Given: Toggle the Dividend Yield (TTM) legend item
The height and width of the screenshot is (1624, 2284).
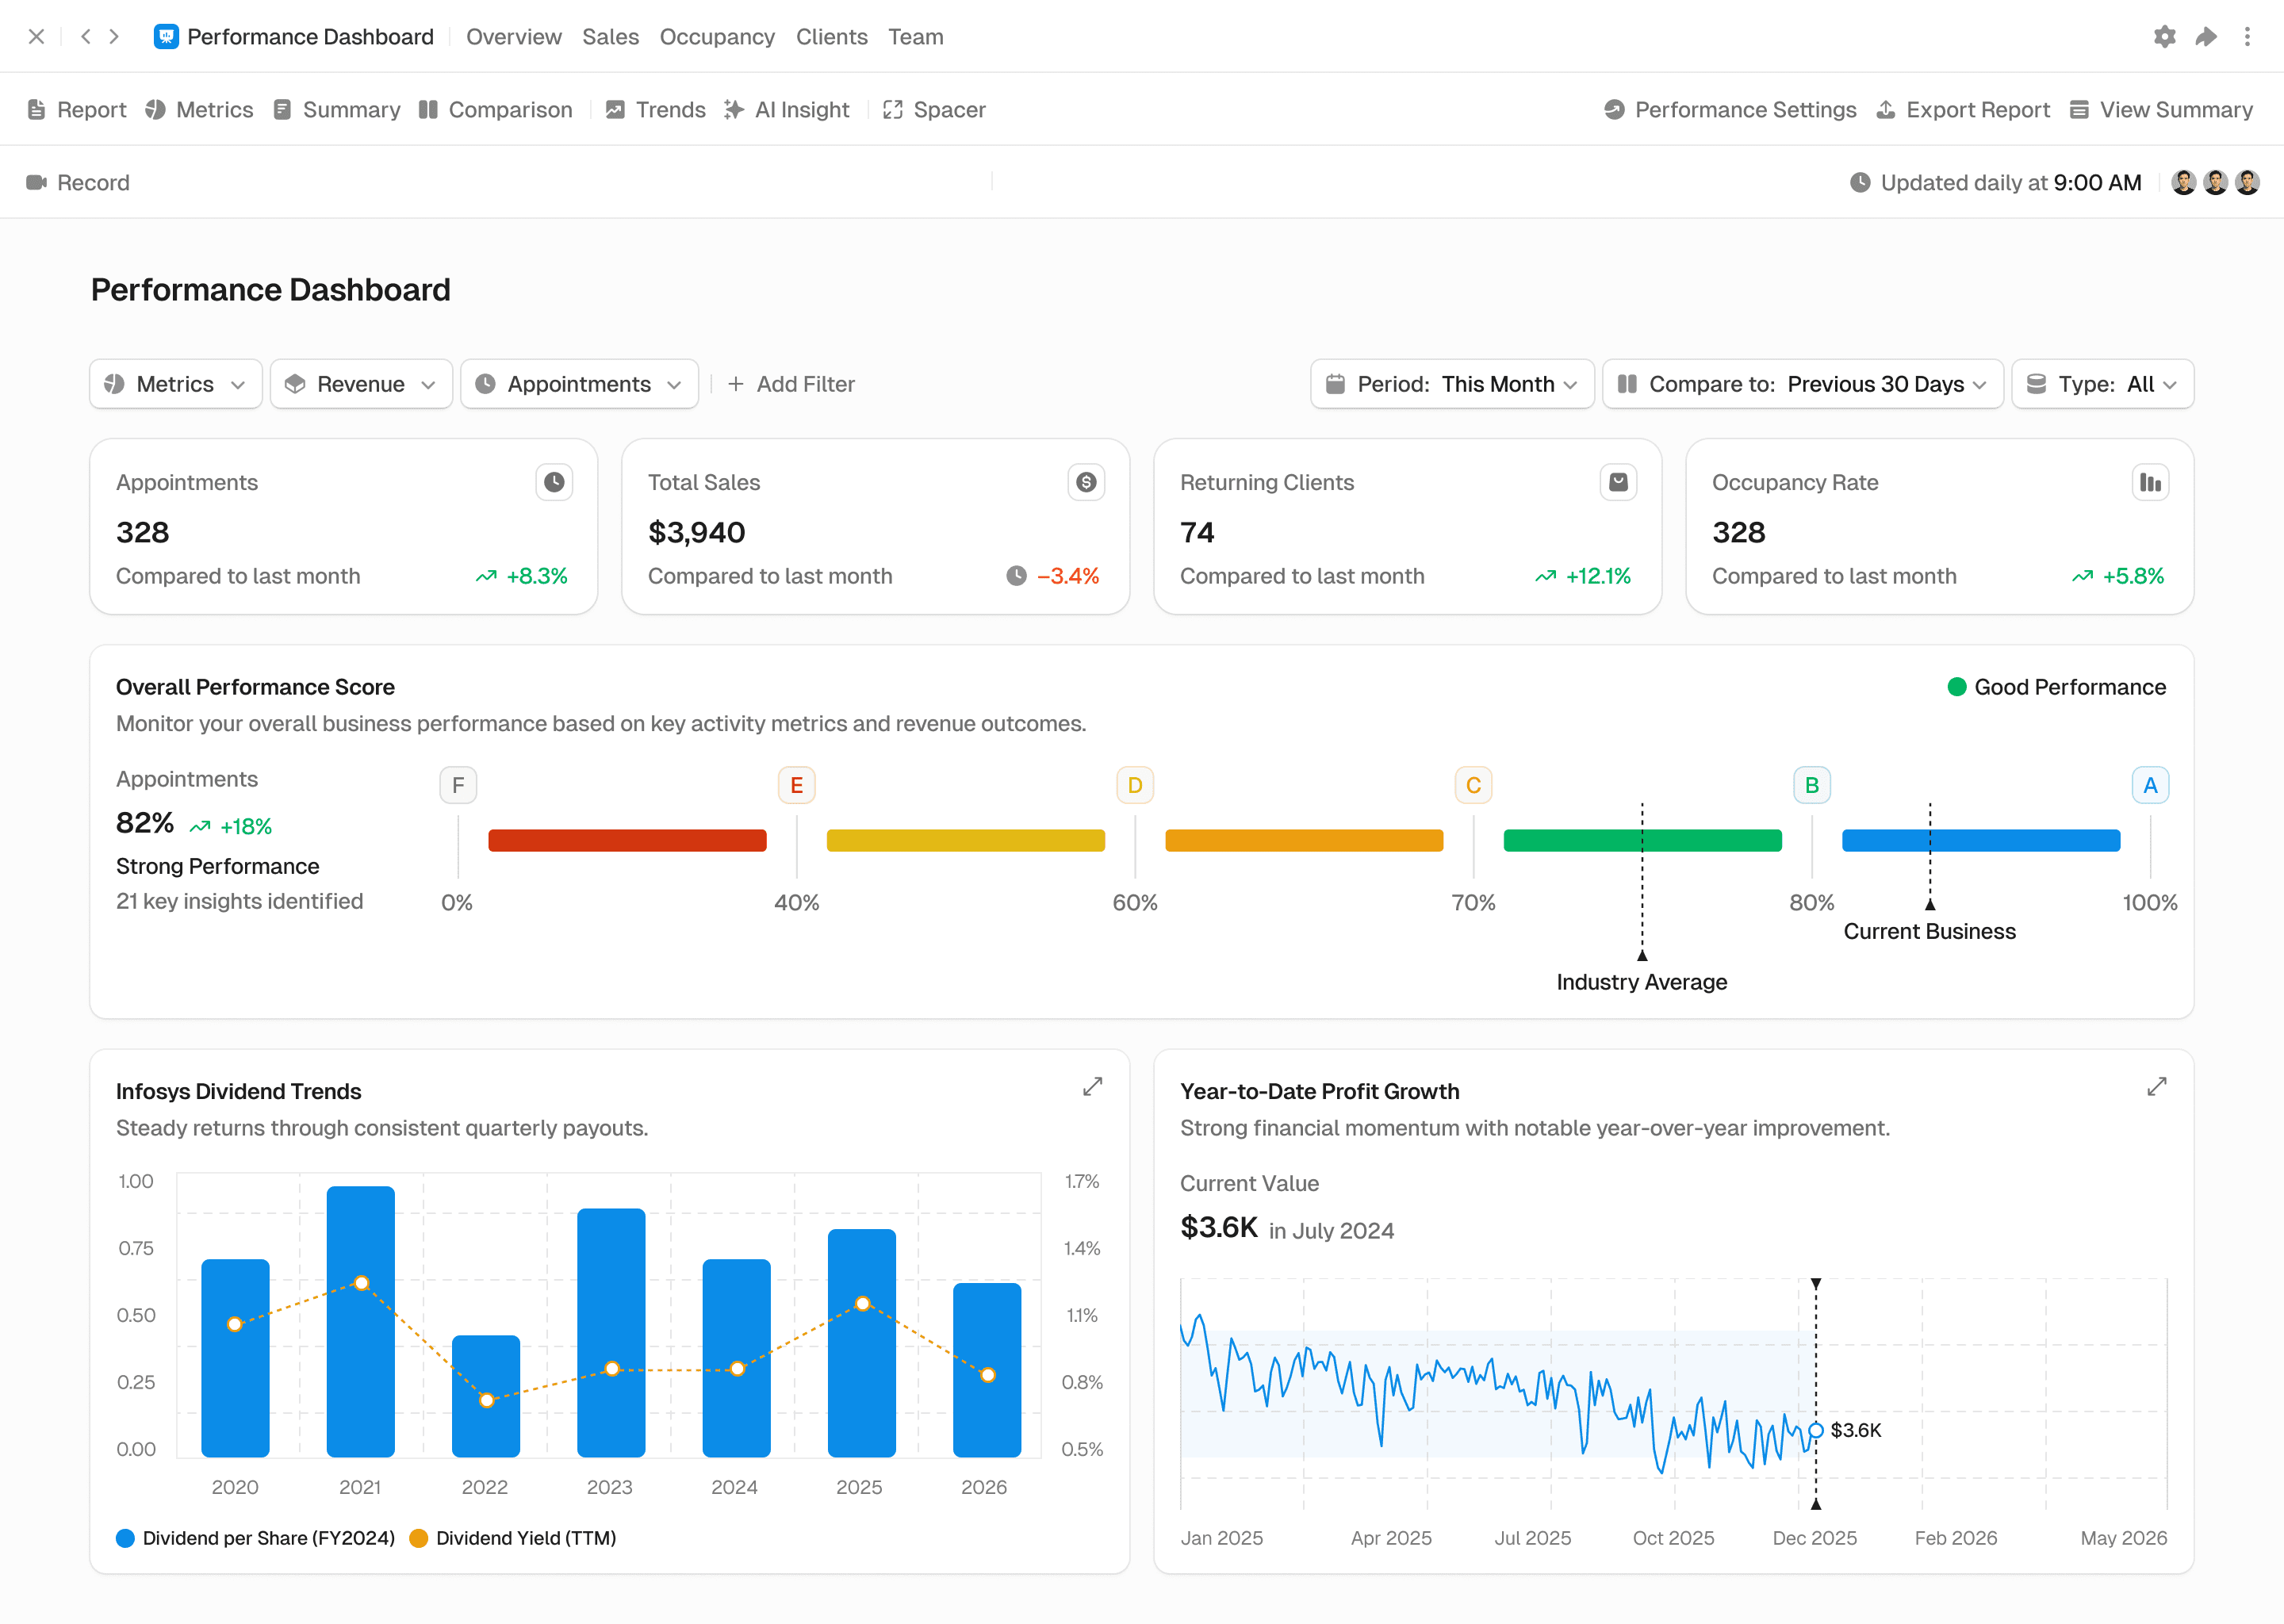Looking at the screenshot, I should pos(513,1538).
